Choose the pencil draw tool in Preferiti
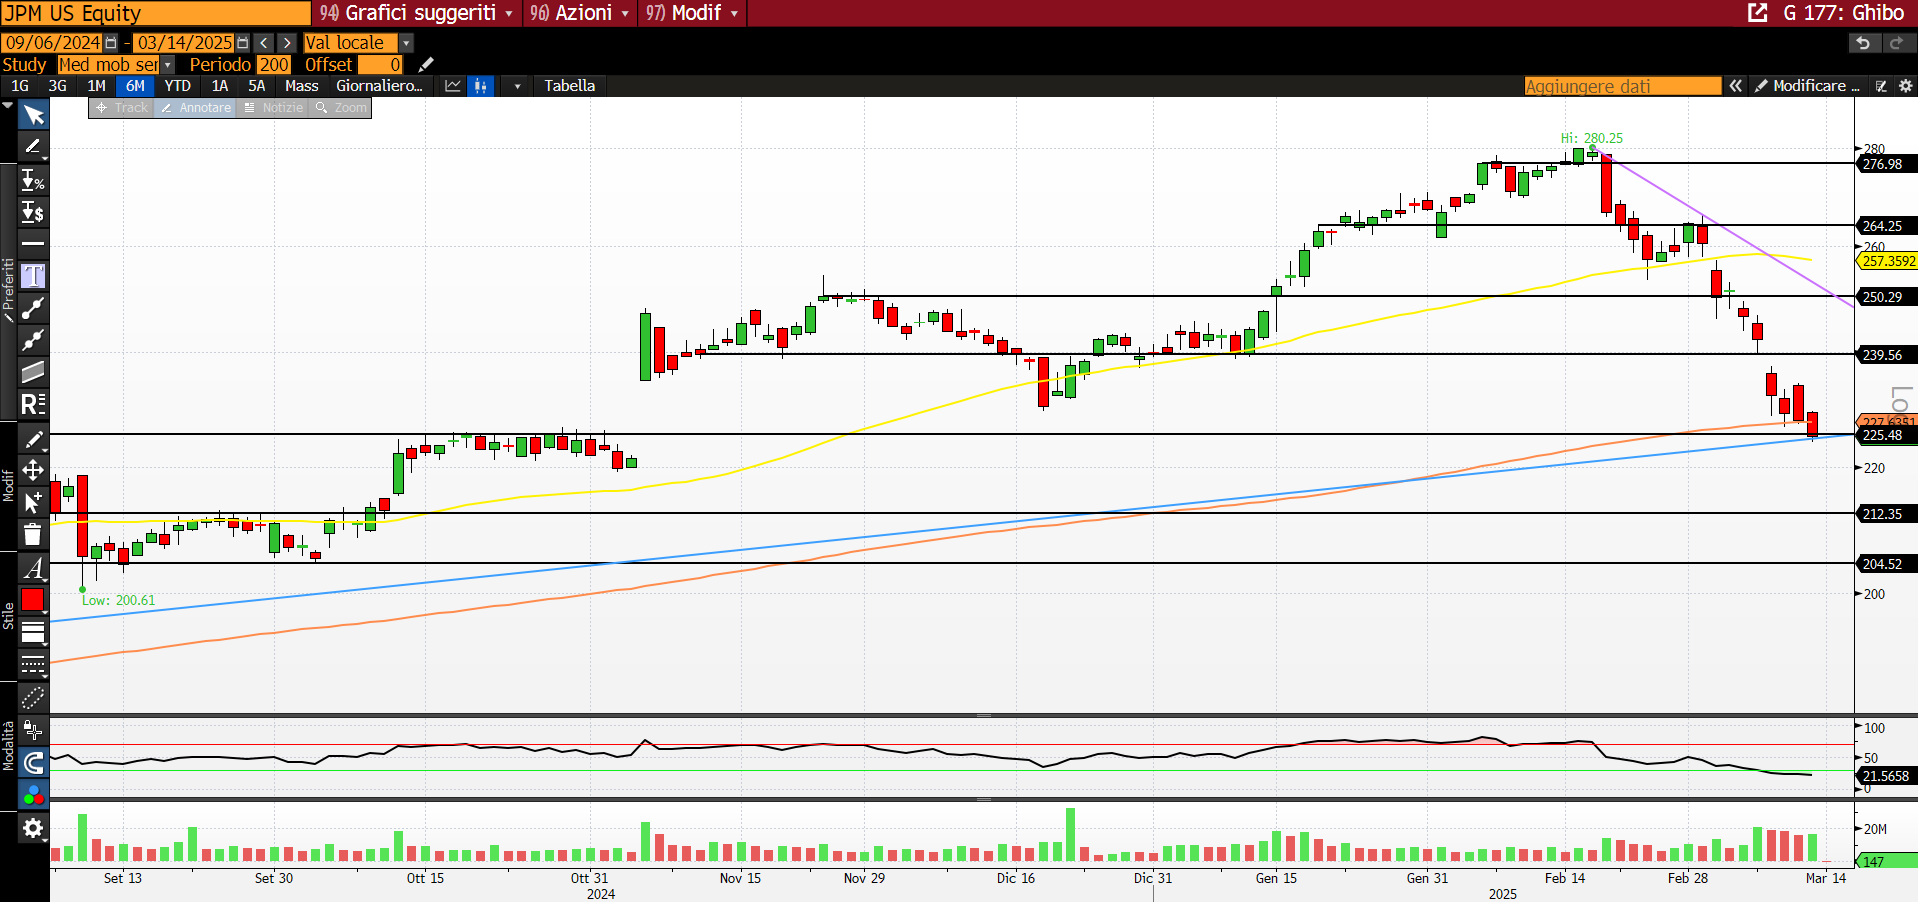This screenshot has width=1918, height=902. [33, 147]
